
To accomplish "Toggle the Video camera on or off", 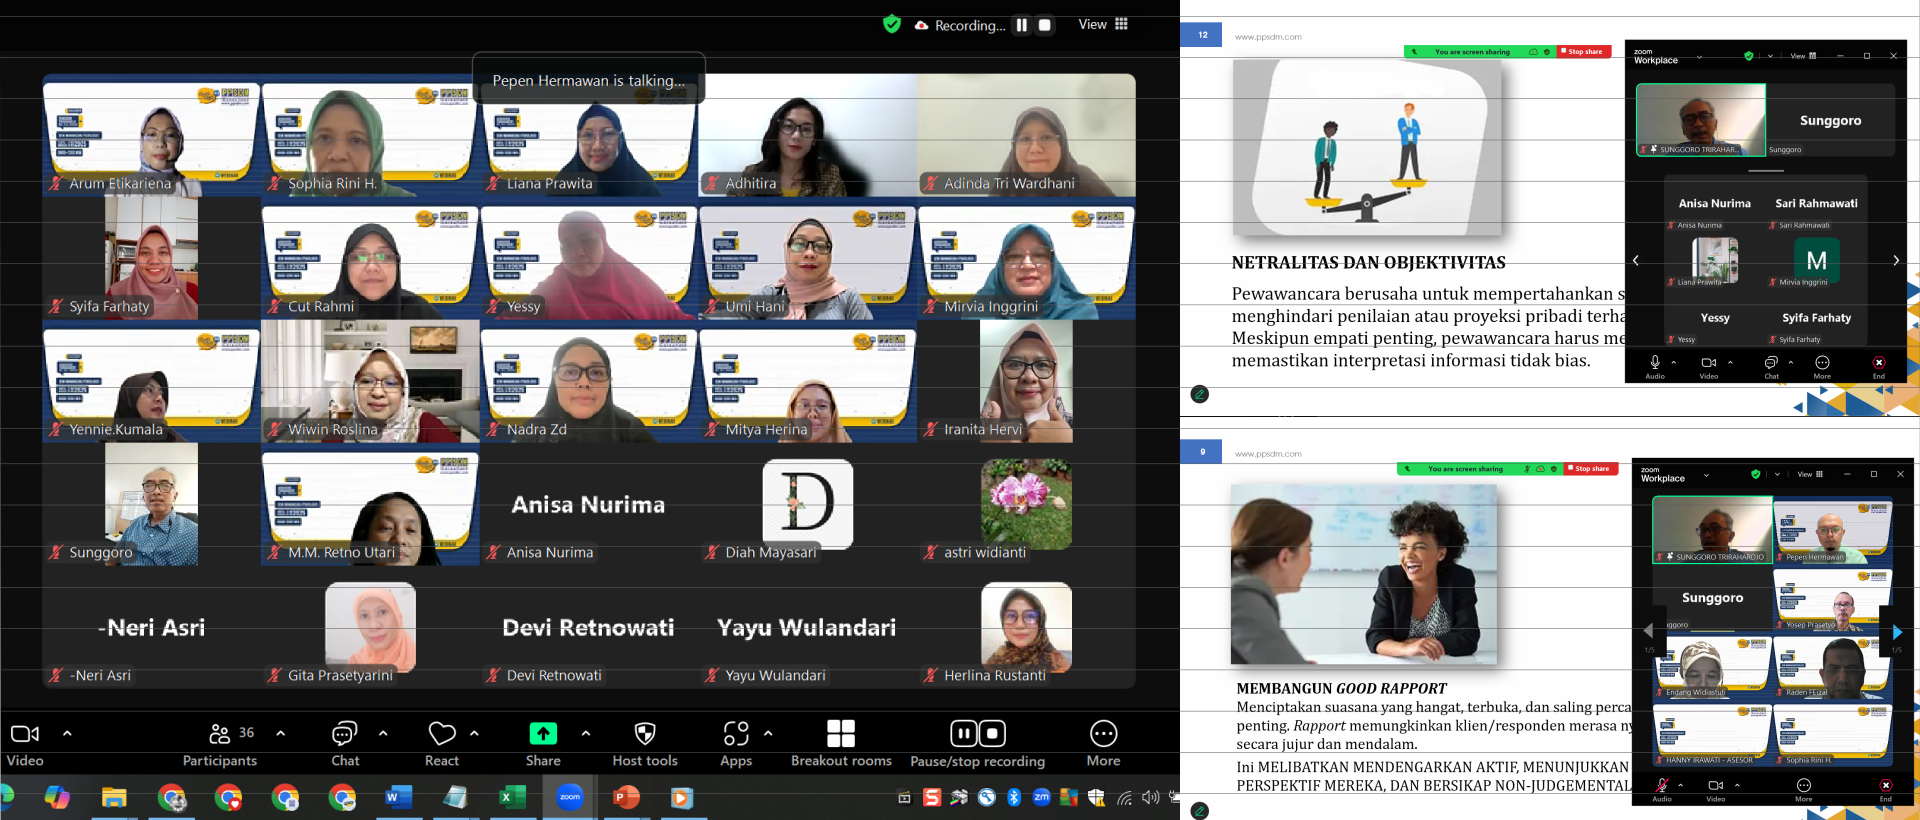I will [25, 734].
